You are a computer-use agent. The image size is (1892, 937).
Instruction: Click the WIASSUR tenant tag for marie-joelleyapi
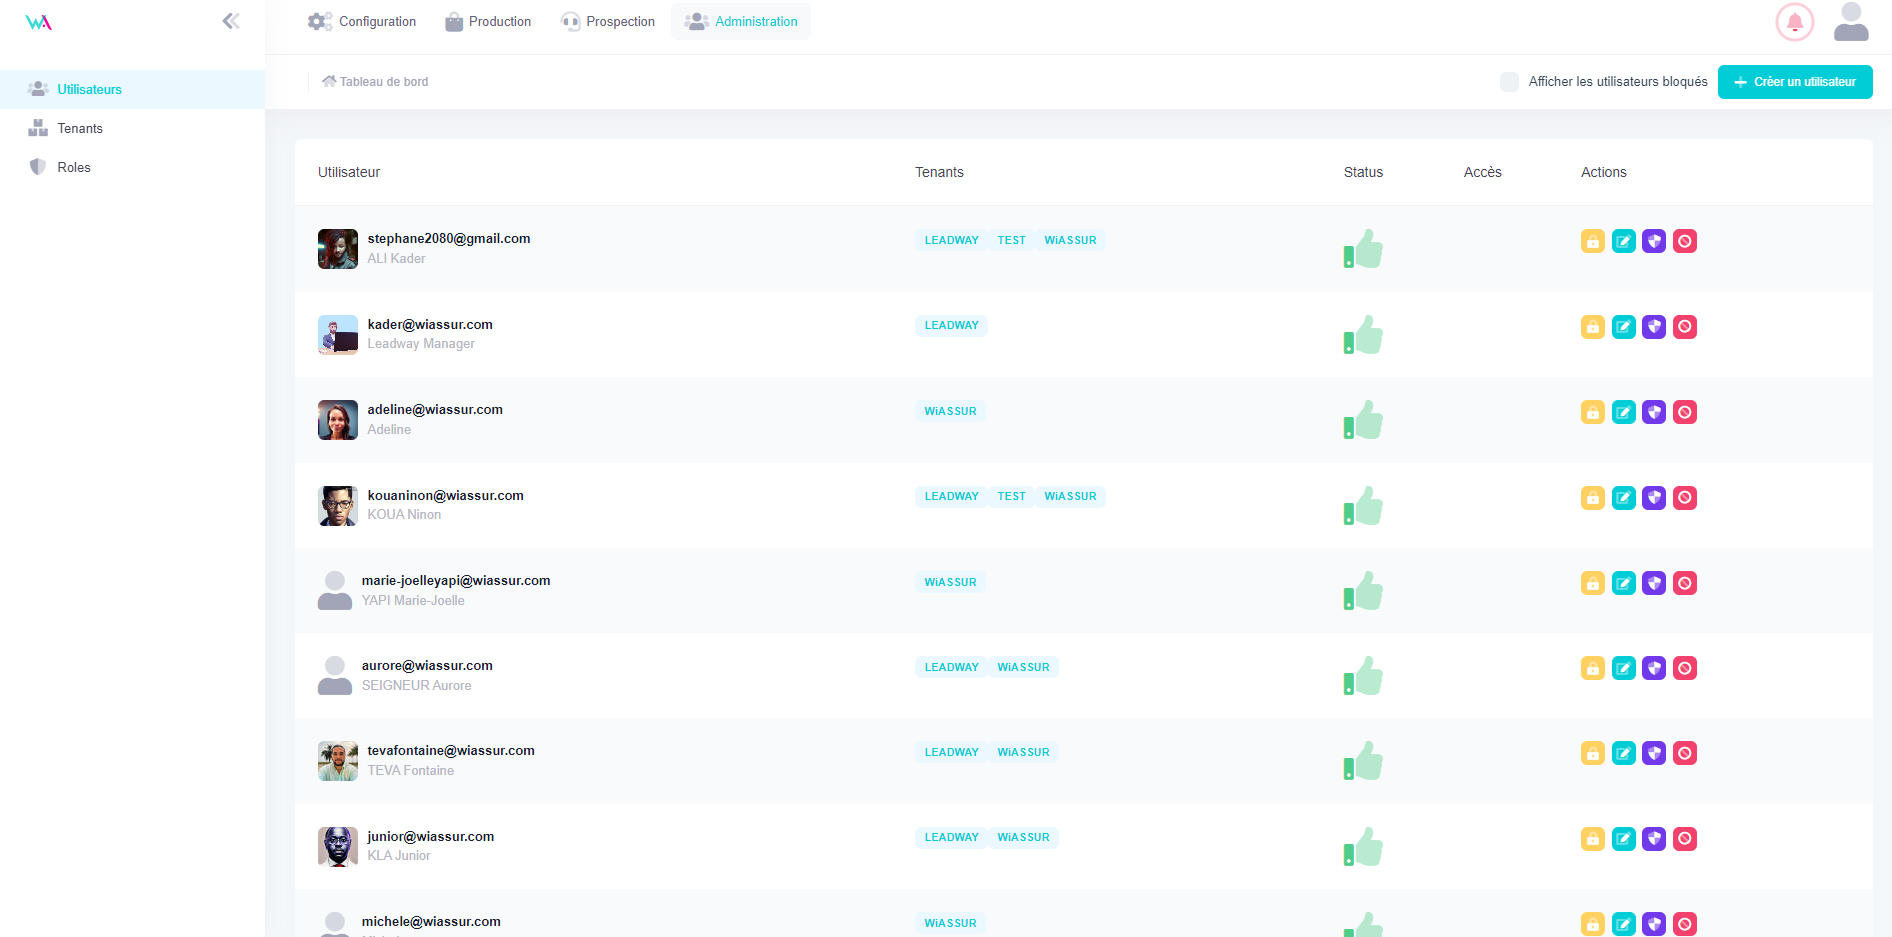pos(950,582)
